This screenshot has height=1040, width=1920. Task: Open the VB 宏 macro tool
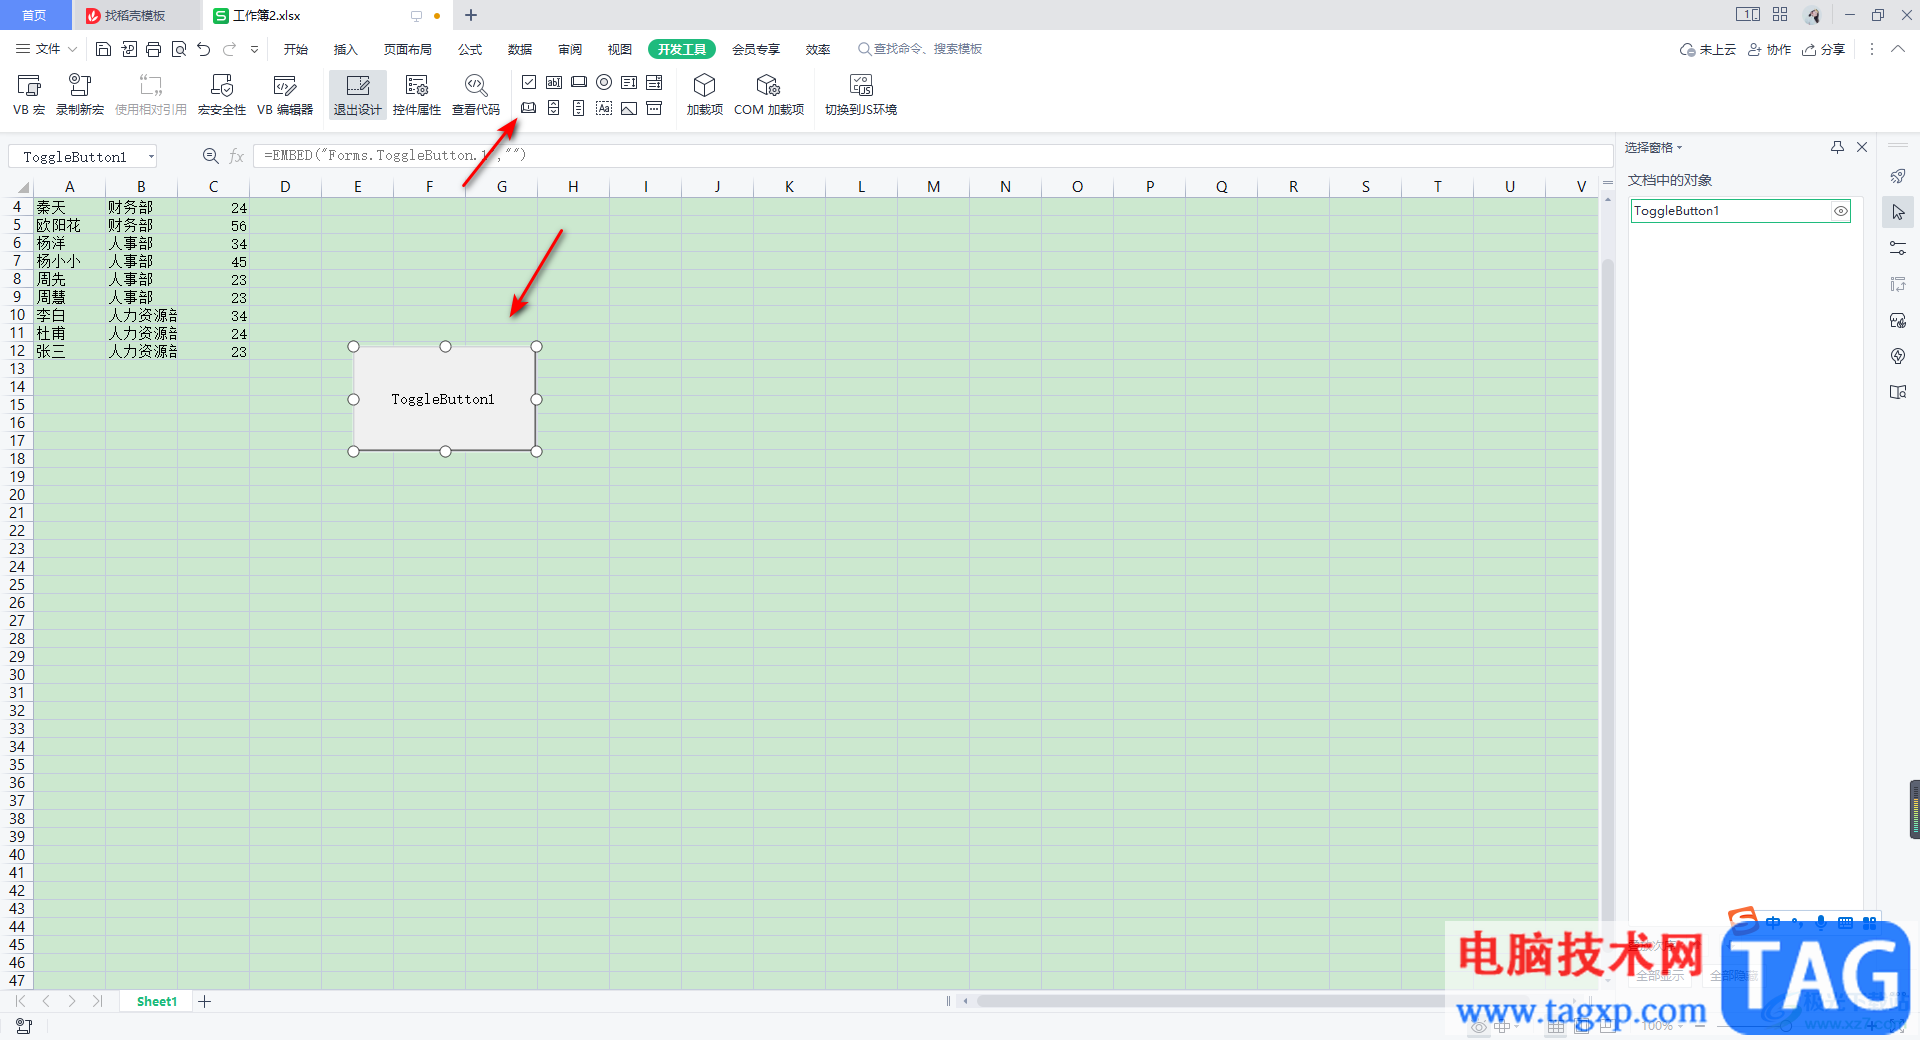pyautogui.click(x=29, y=95)
